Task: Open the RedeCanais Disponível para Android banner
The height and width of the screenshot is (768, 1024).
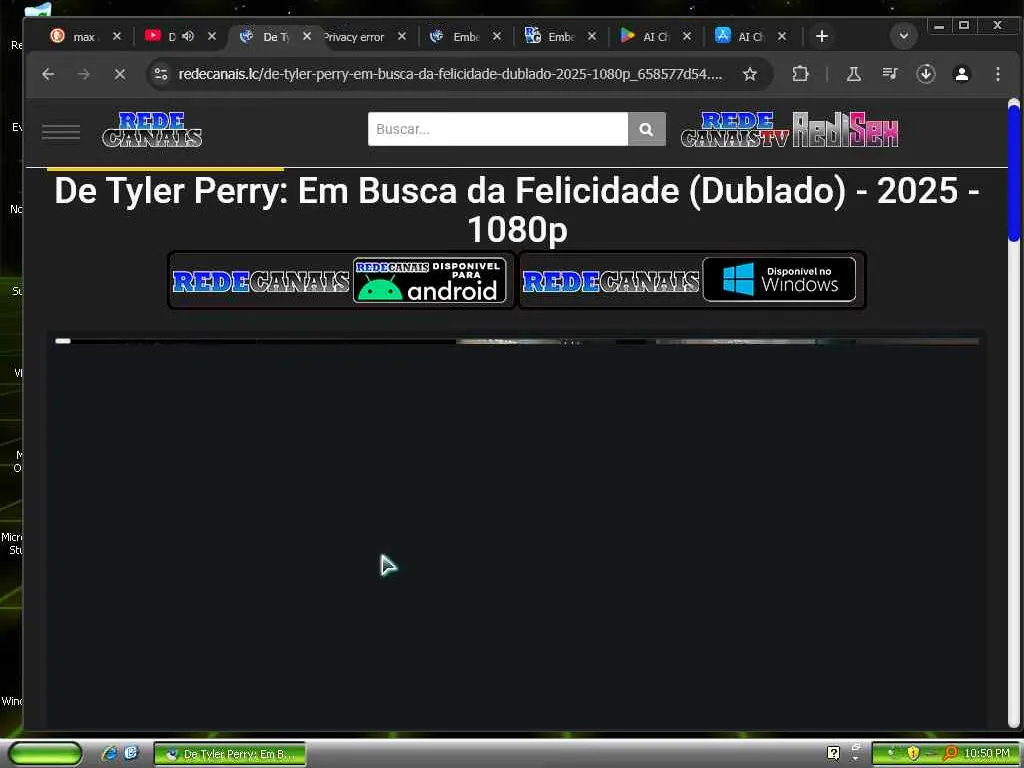Action: pos(342,281)
